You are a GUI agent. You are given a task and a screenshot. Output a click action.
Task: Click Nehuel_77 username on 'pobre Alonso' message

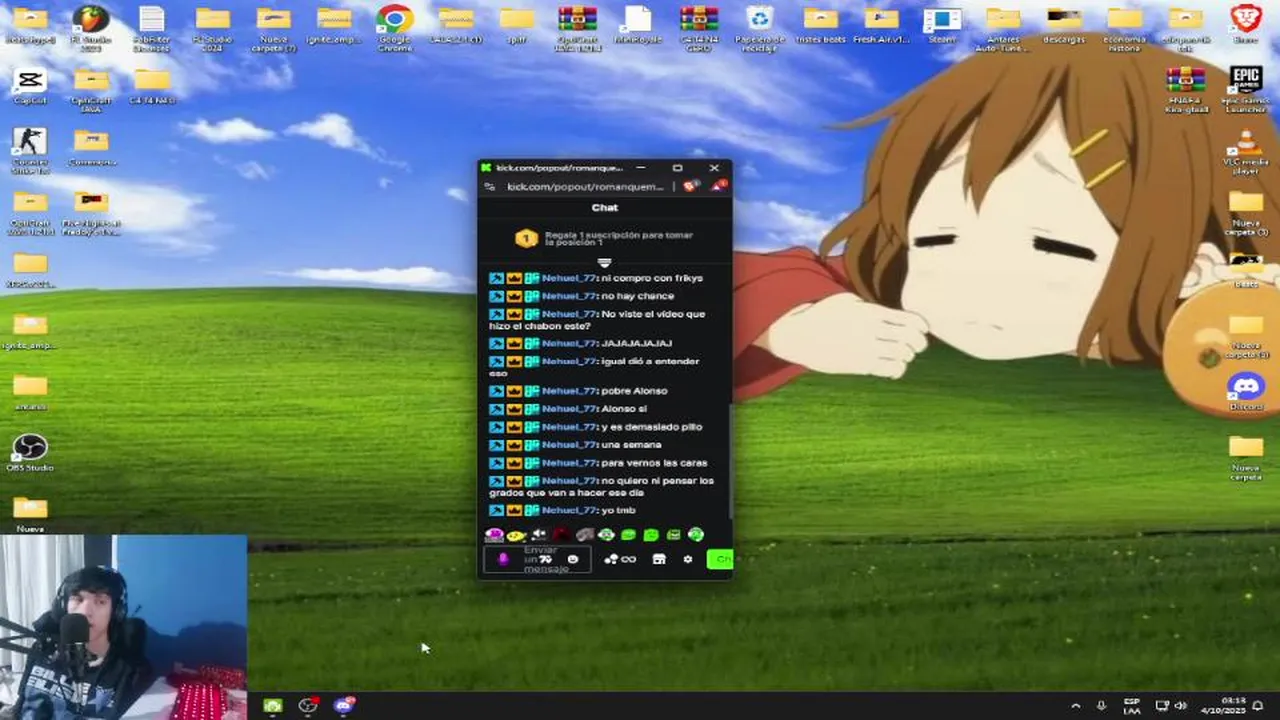(x=569, y=391)
